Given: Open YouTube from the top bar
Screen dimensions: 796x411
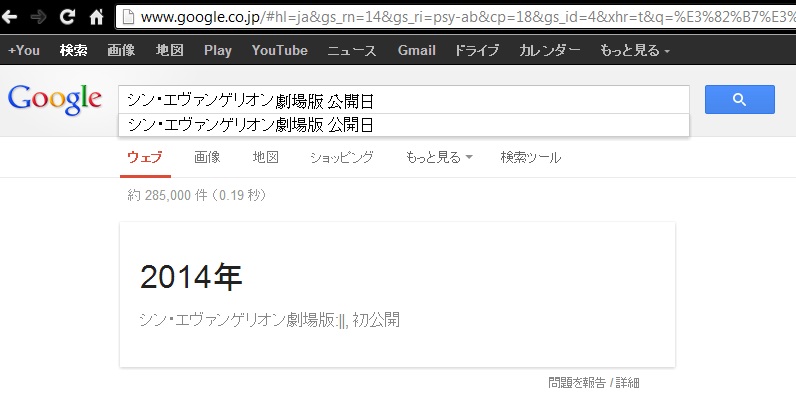Looking at the screenshot, I should (280, 50).
